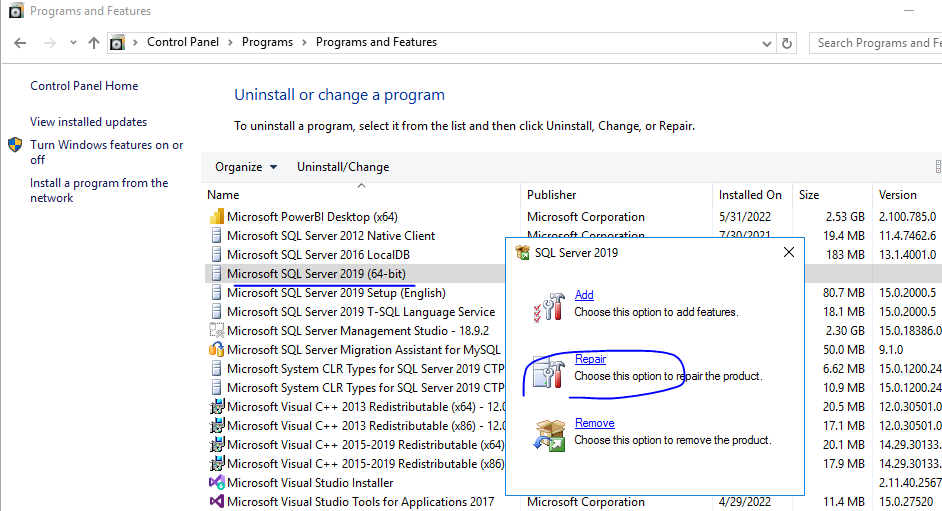Viewport: 942px width, 511px height.
Task: Open Turn Windows features on or off
Action: pos(106,152)
